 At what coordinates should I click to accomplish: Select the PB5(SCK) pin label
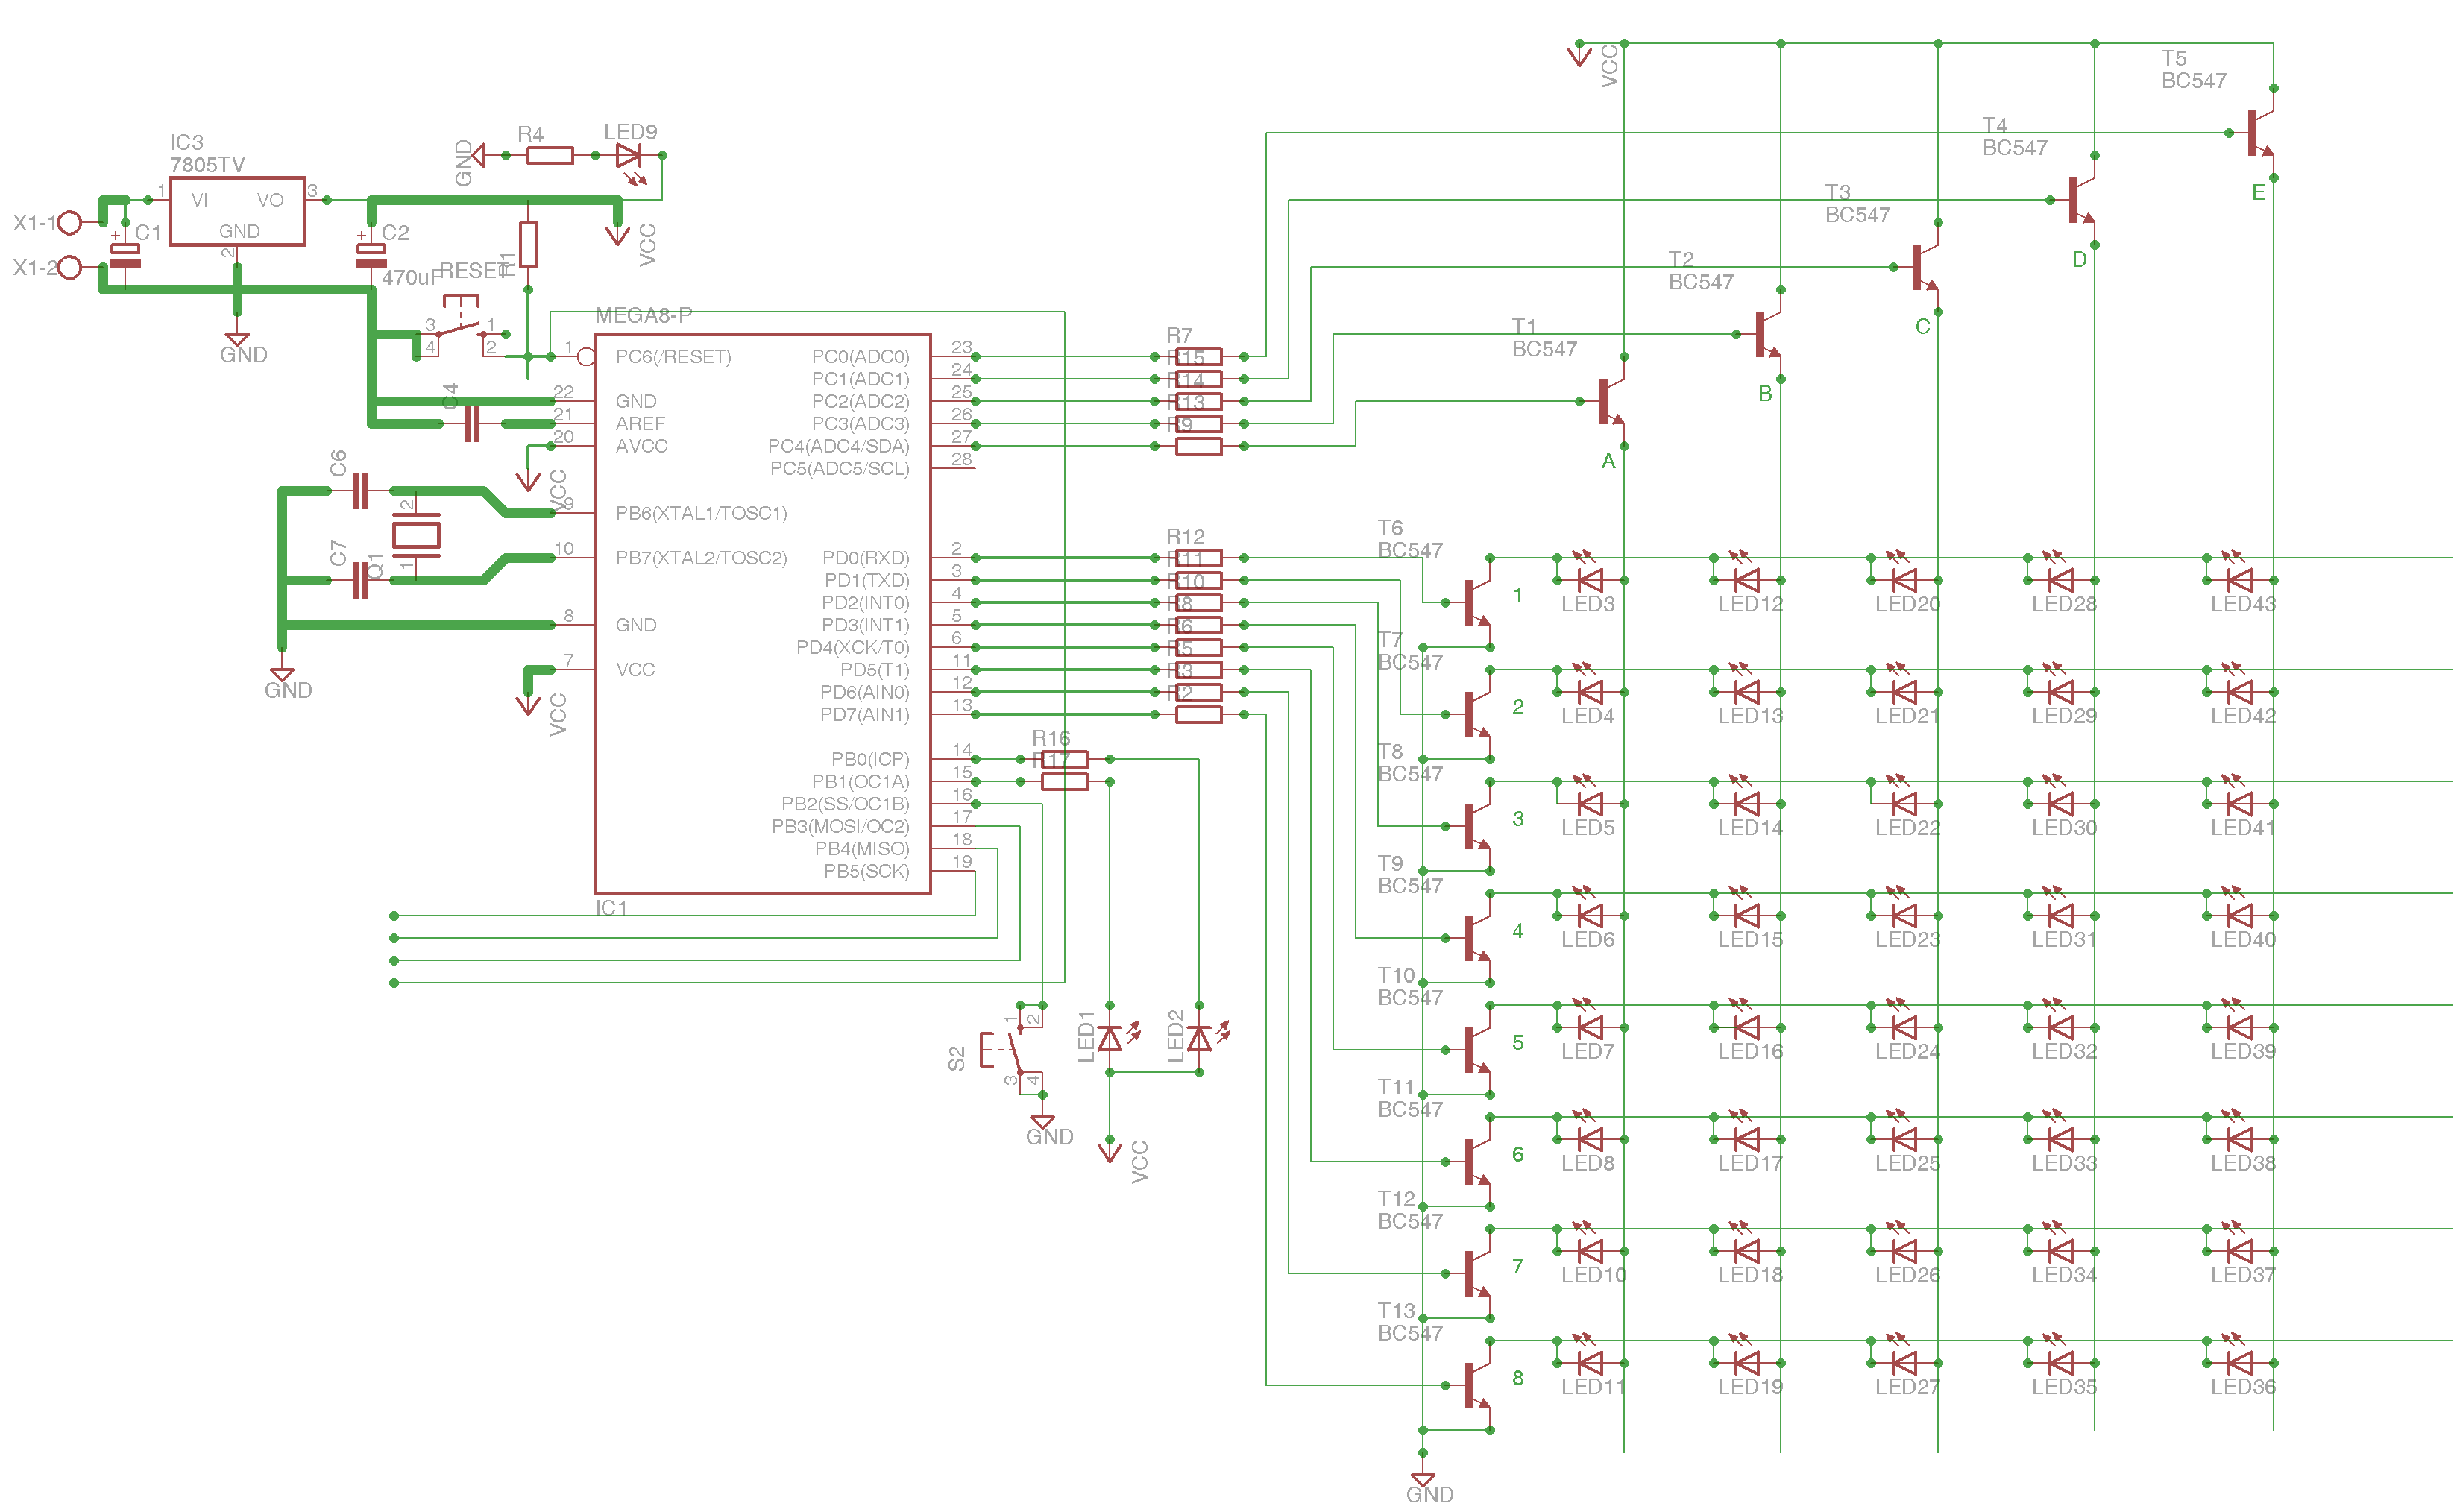(866, 871)
